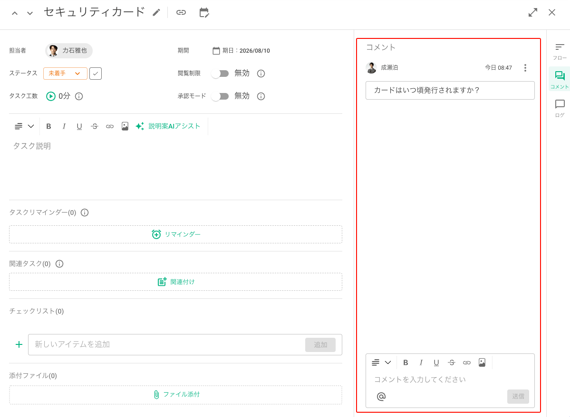The width and height of the screenshot is (570, 417).
Task: Switch to the フロー side tab
Action: click(559, 51)
